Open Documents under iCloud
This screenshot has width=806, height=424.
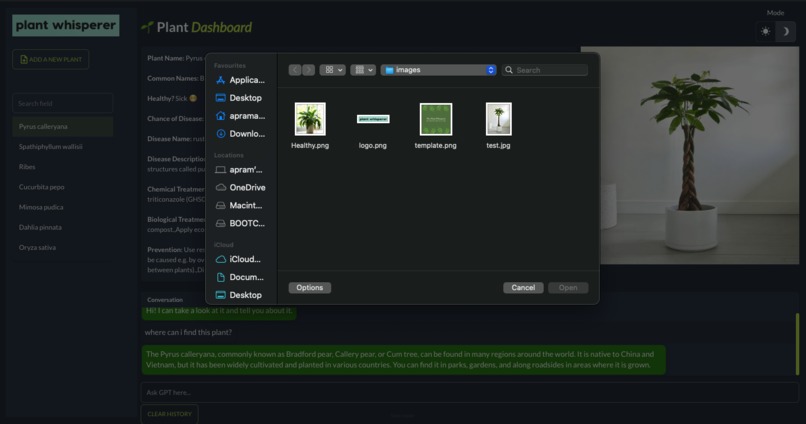click(241, 278)
